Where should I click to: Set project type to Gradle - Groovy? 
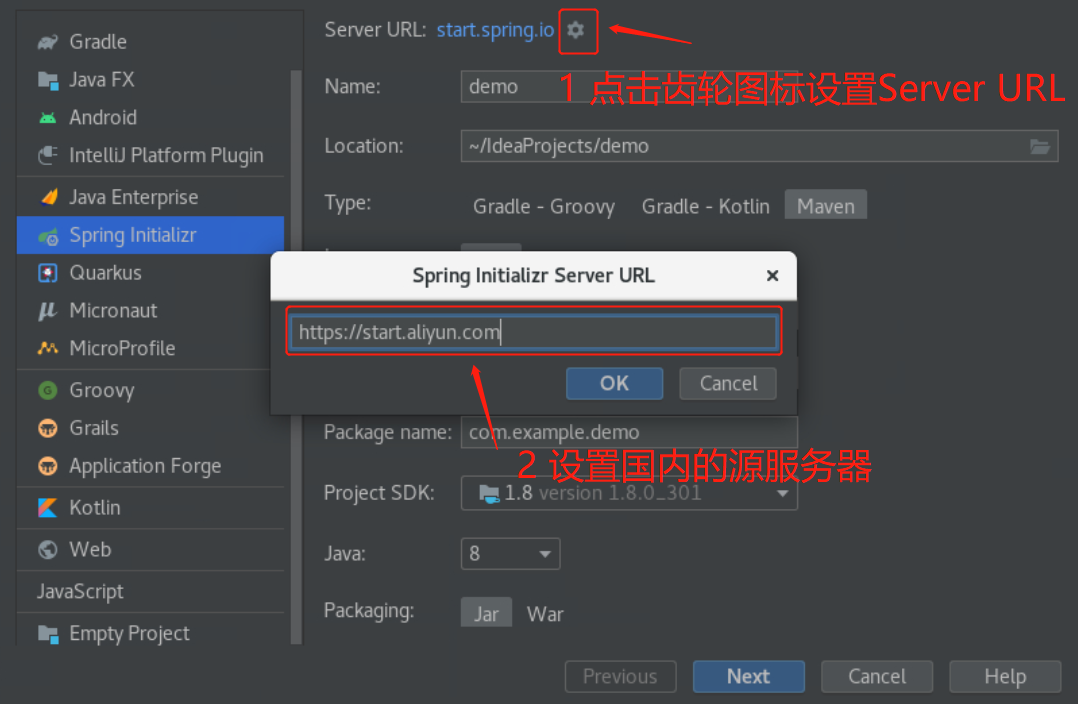pos(544,206)
